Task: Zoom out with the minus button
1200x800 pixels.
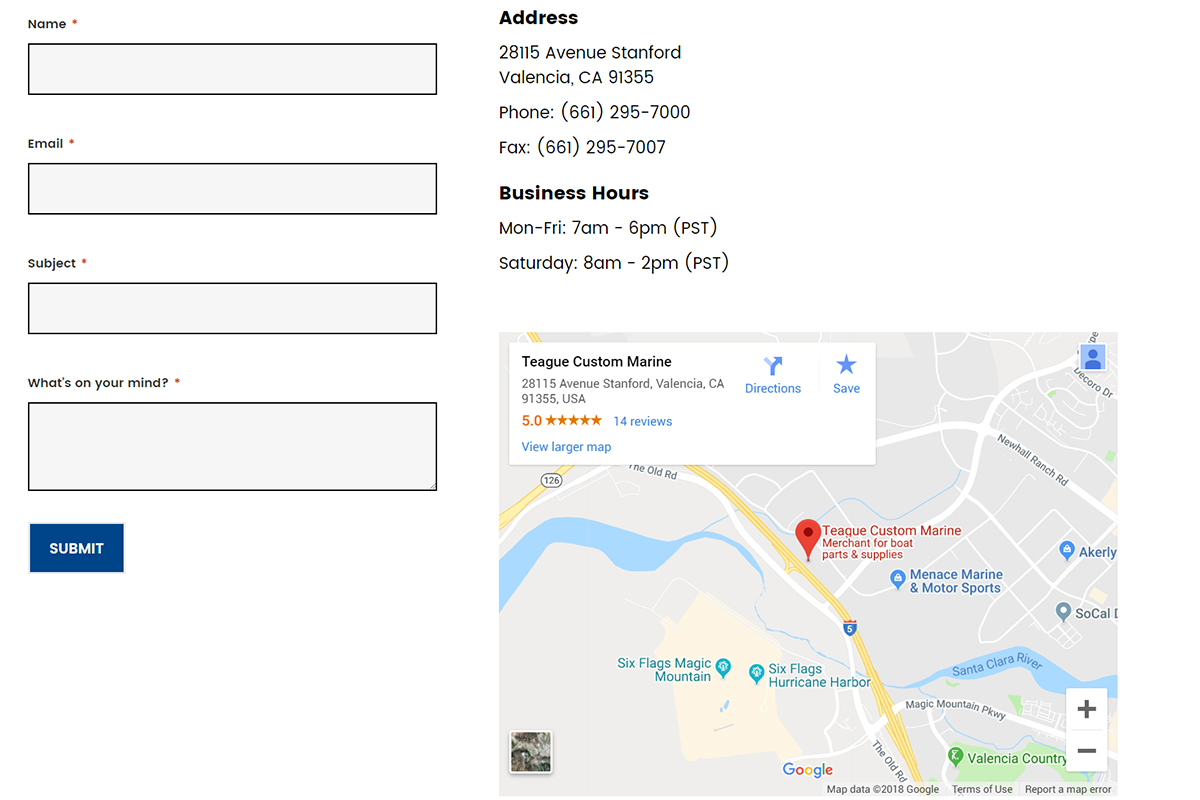Action: click(1086, 750)
